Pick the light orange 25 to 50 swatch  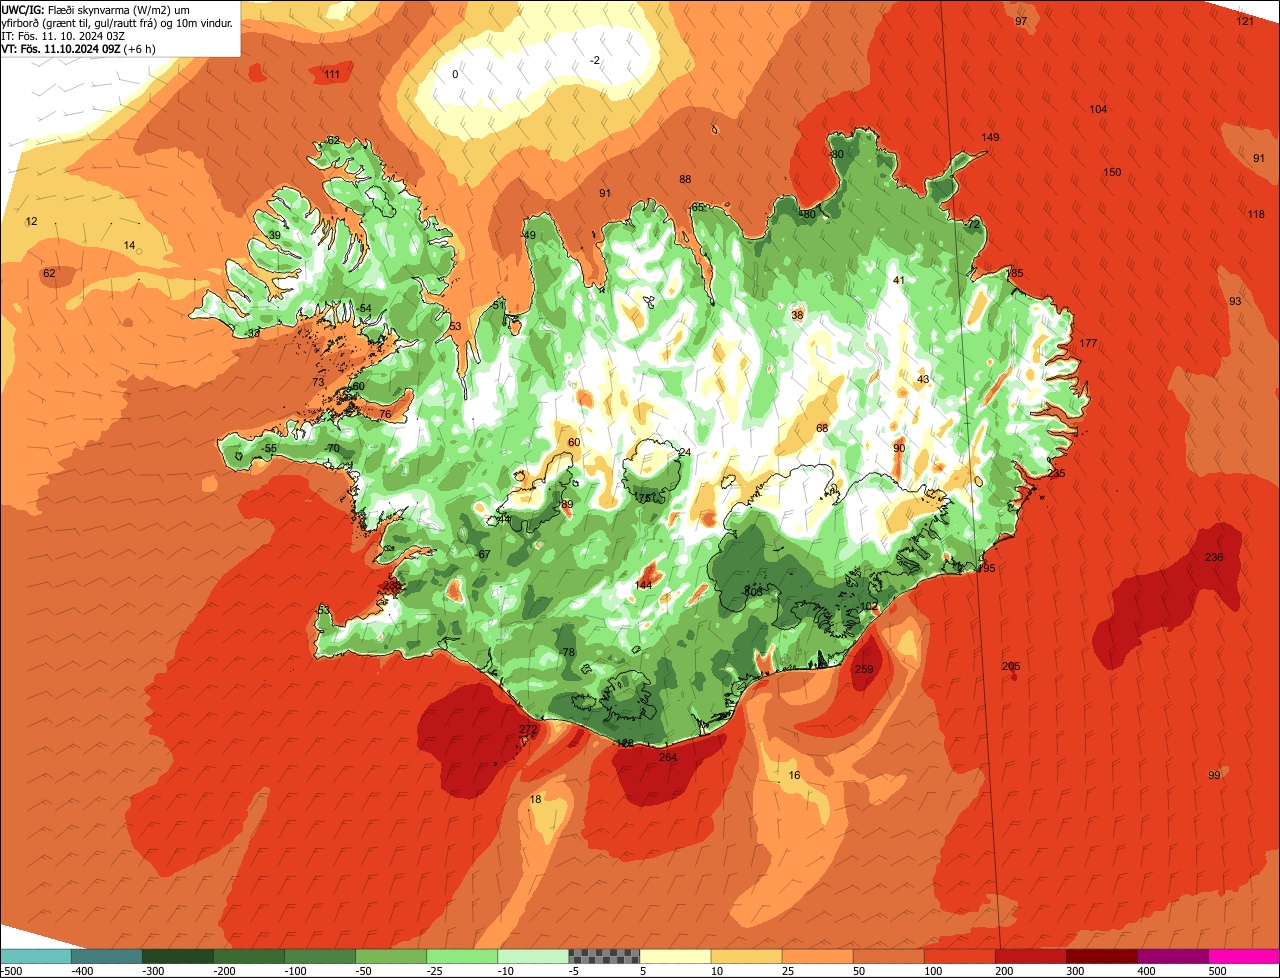click(817, 956)
